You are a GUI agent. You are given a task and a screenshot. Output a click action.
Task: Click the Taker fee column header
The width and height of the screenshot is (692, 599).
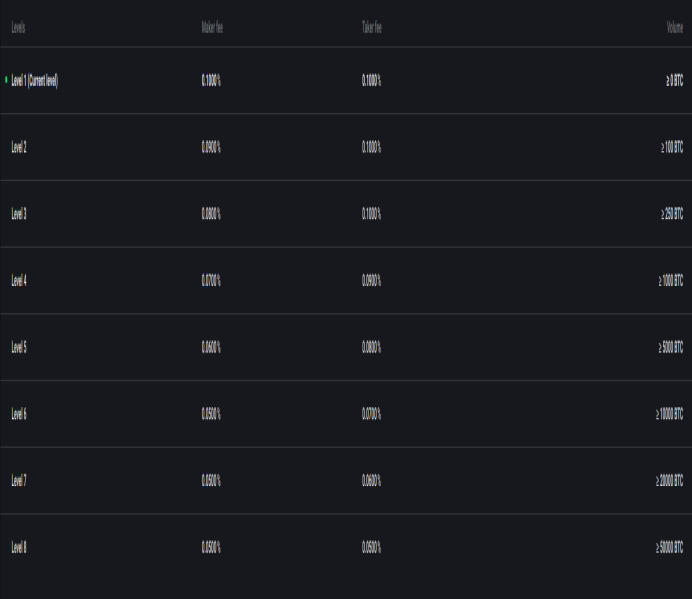pyautogui.click(x=372, y=28)
